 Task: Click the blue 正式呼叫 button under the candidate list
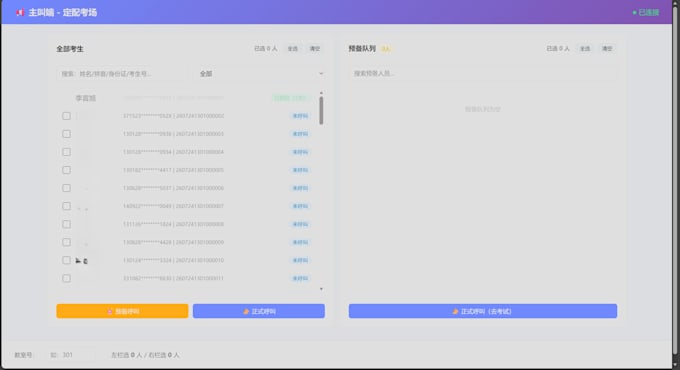[x=259, y=311]
